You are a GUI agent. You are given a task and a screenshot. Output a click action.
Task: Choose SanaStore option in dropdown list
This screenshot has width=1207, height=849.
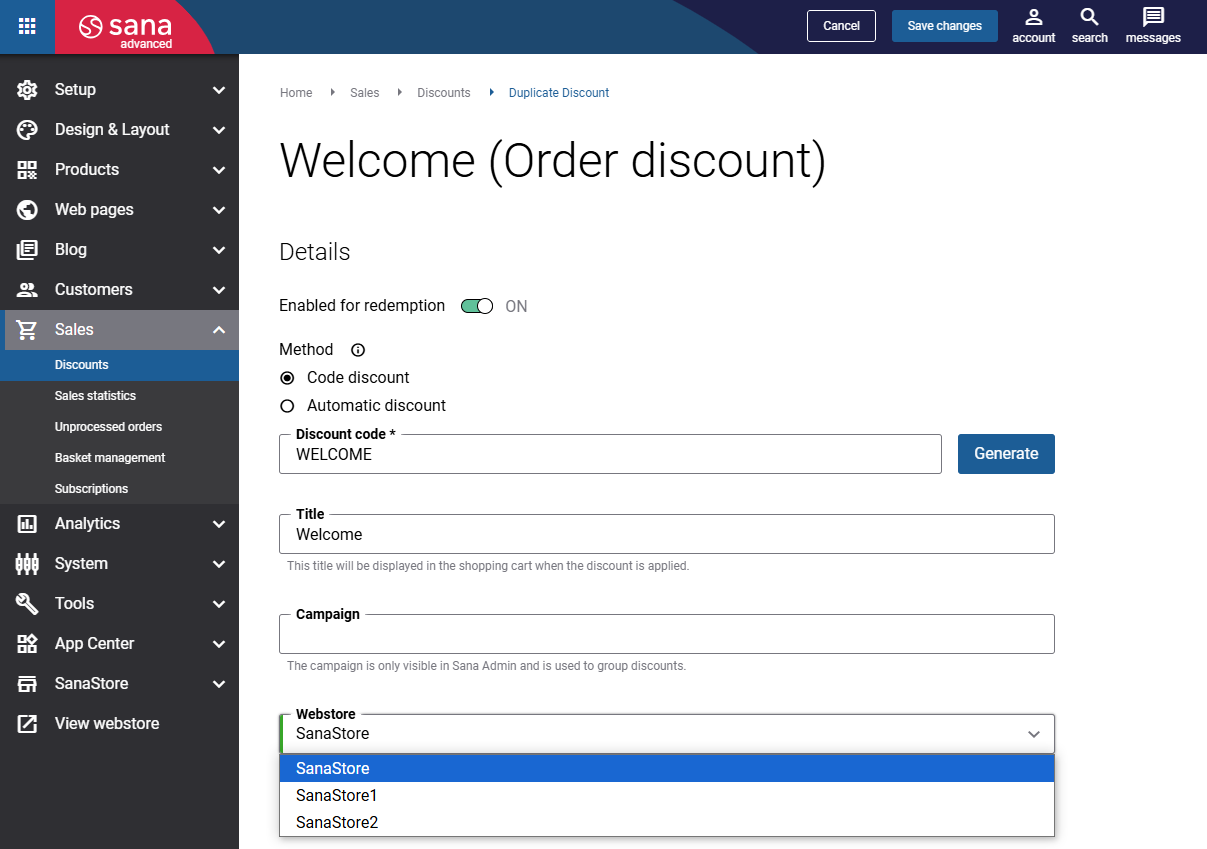coord(667,768)
